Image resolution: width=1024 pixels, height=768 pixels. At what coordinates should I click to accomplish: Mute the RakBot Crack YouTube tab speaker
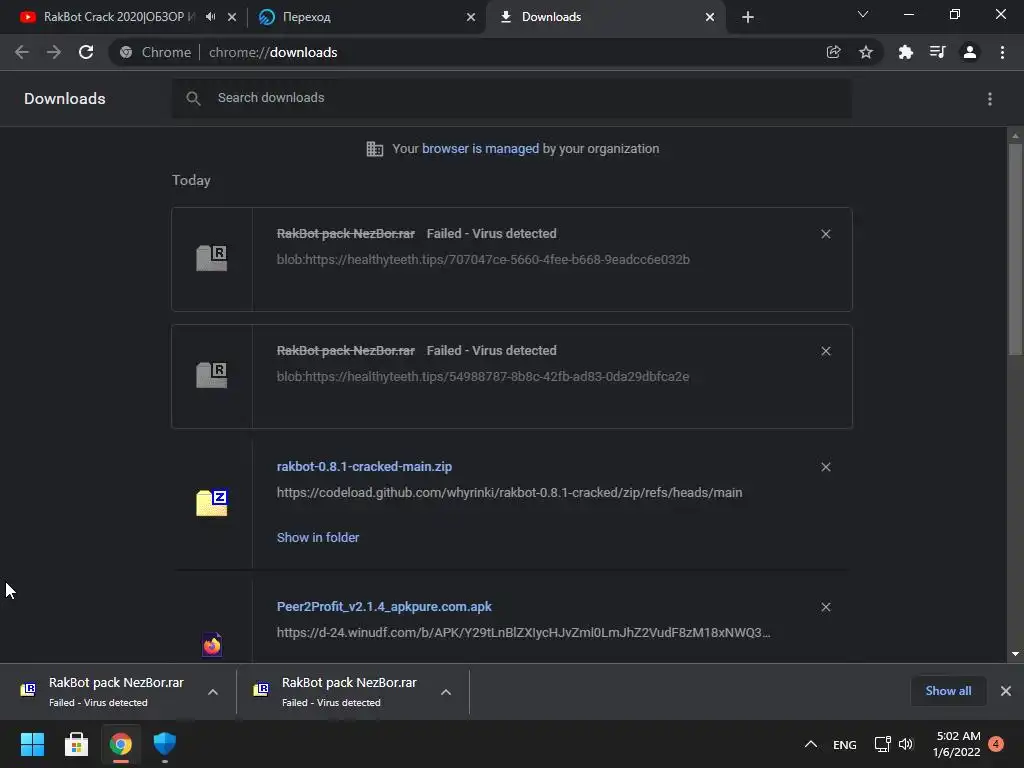click(x=210, y=17)
